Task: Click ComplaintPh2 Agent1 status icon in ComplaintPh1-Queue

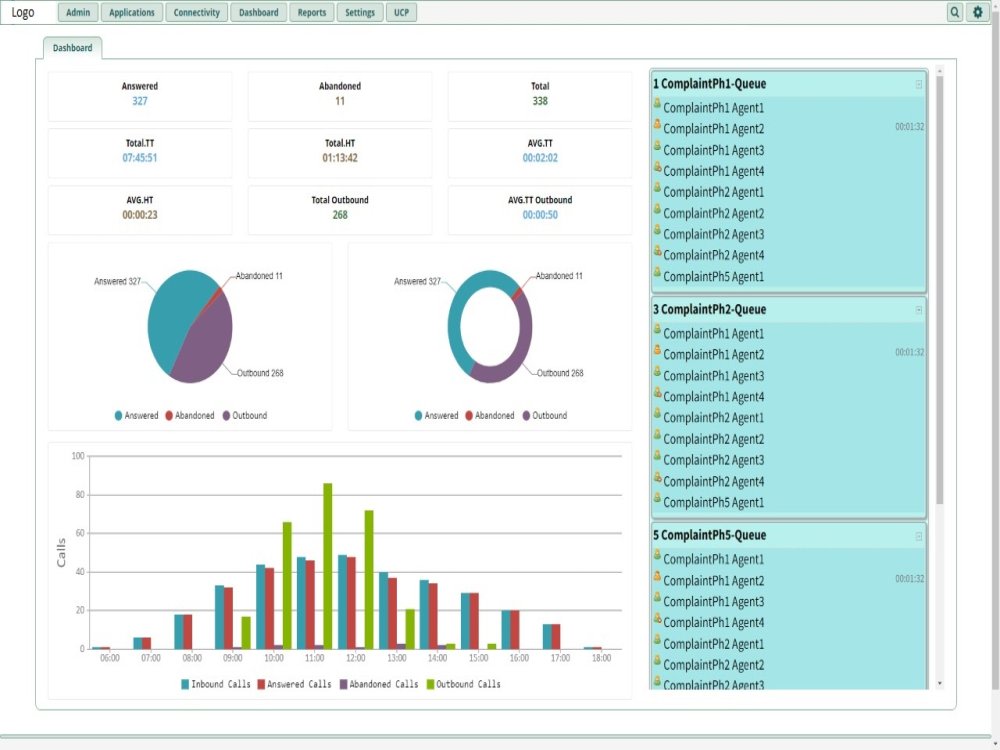Action: (x=657, y=188)
